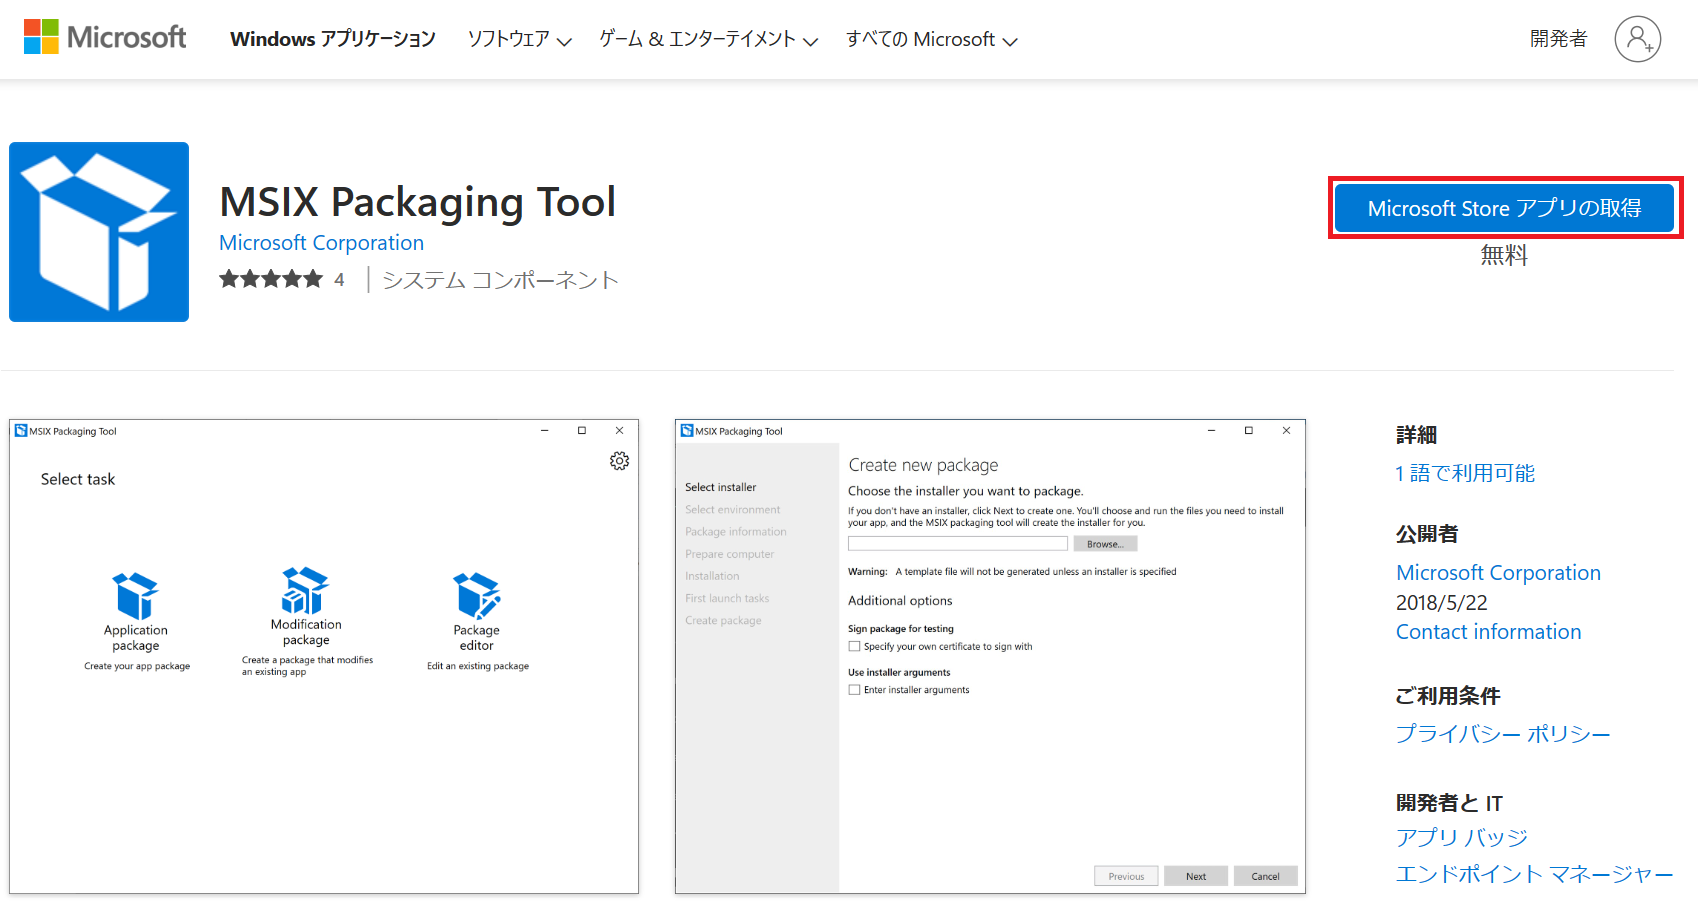Tick 'Specify your own certificate to sign with'
1698x901 pixels.
pyautogui.click(x=854, y=647)
